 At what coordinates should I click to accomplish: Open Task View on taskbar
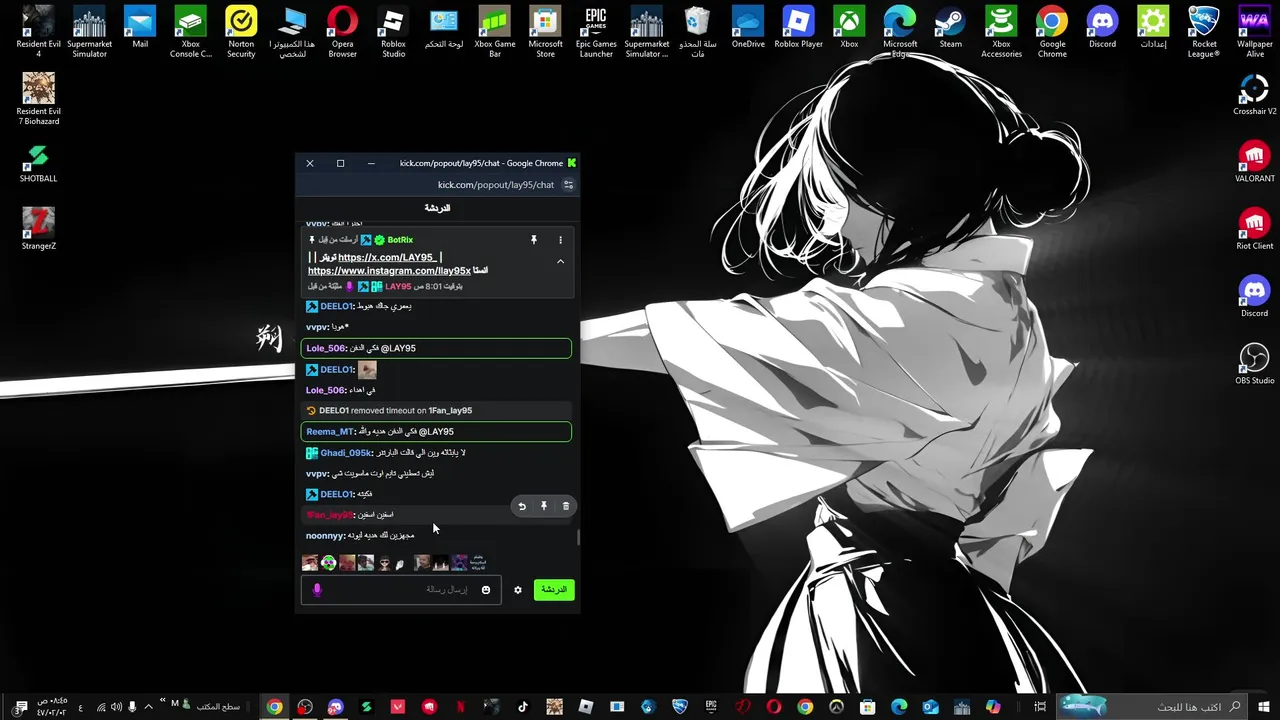tap(1040, 707)
